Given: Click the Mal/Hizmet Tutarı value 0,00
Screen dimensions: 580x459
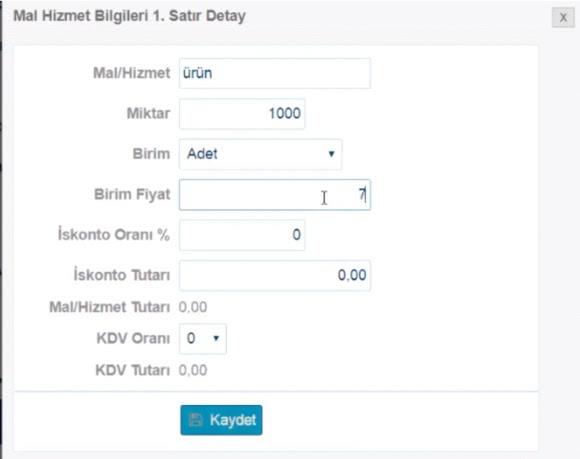Looking at the screenshot, I should point(193,307).
